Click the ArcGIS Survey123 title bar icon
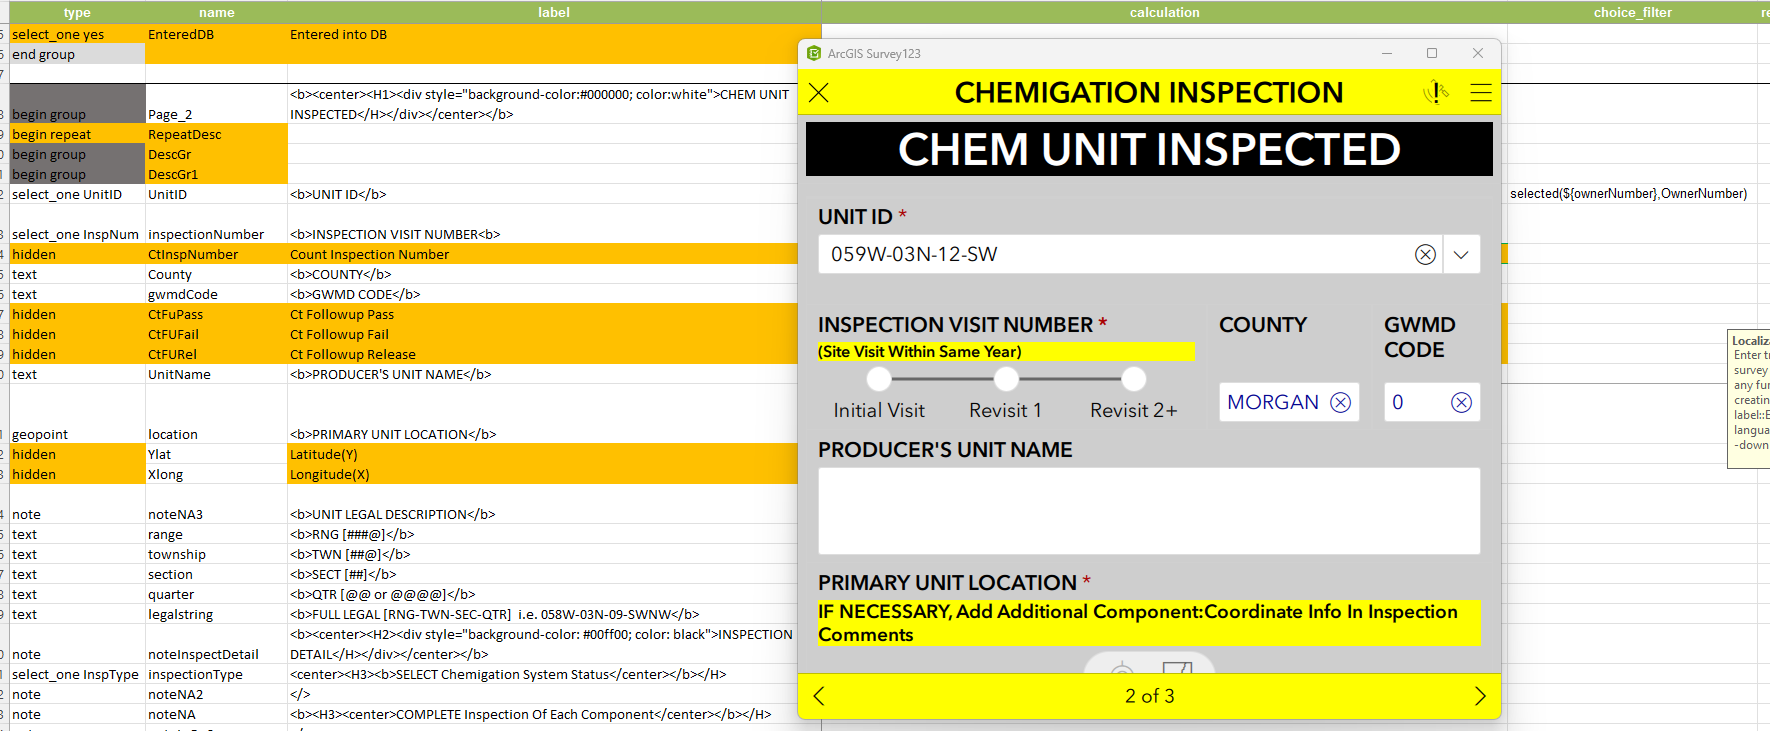 point(814,53)
